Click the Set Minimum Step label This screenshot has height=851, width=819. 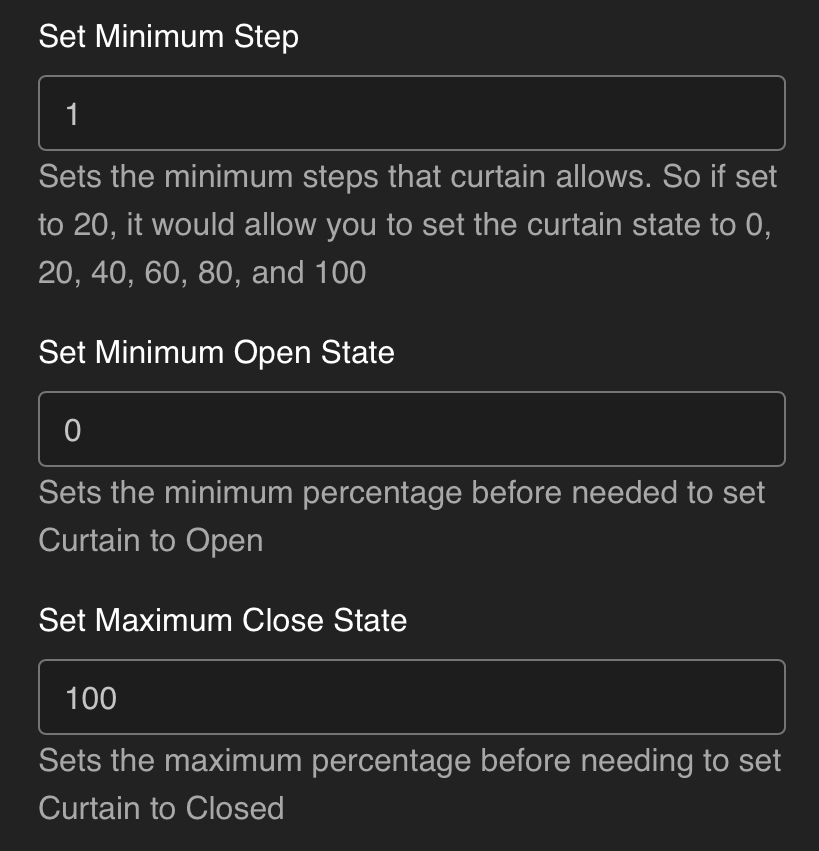167,36
